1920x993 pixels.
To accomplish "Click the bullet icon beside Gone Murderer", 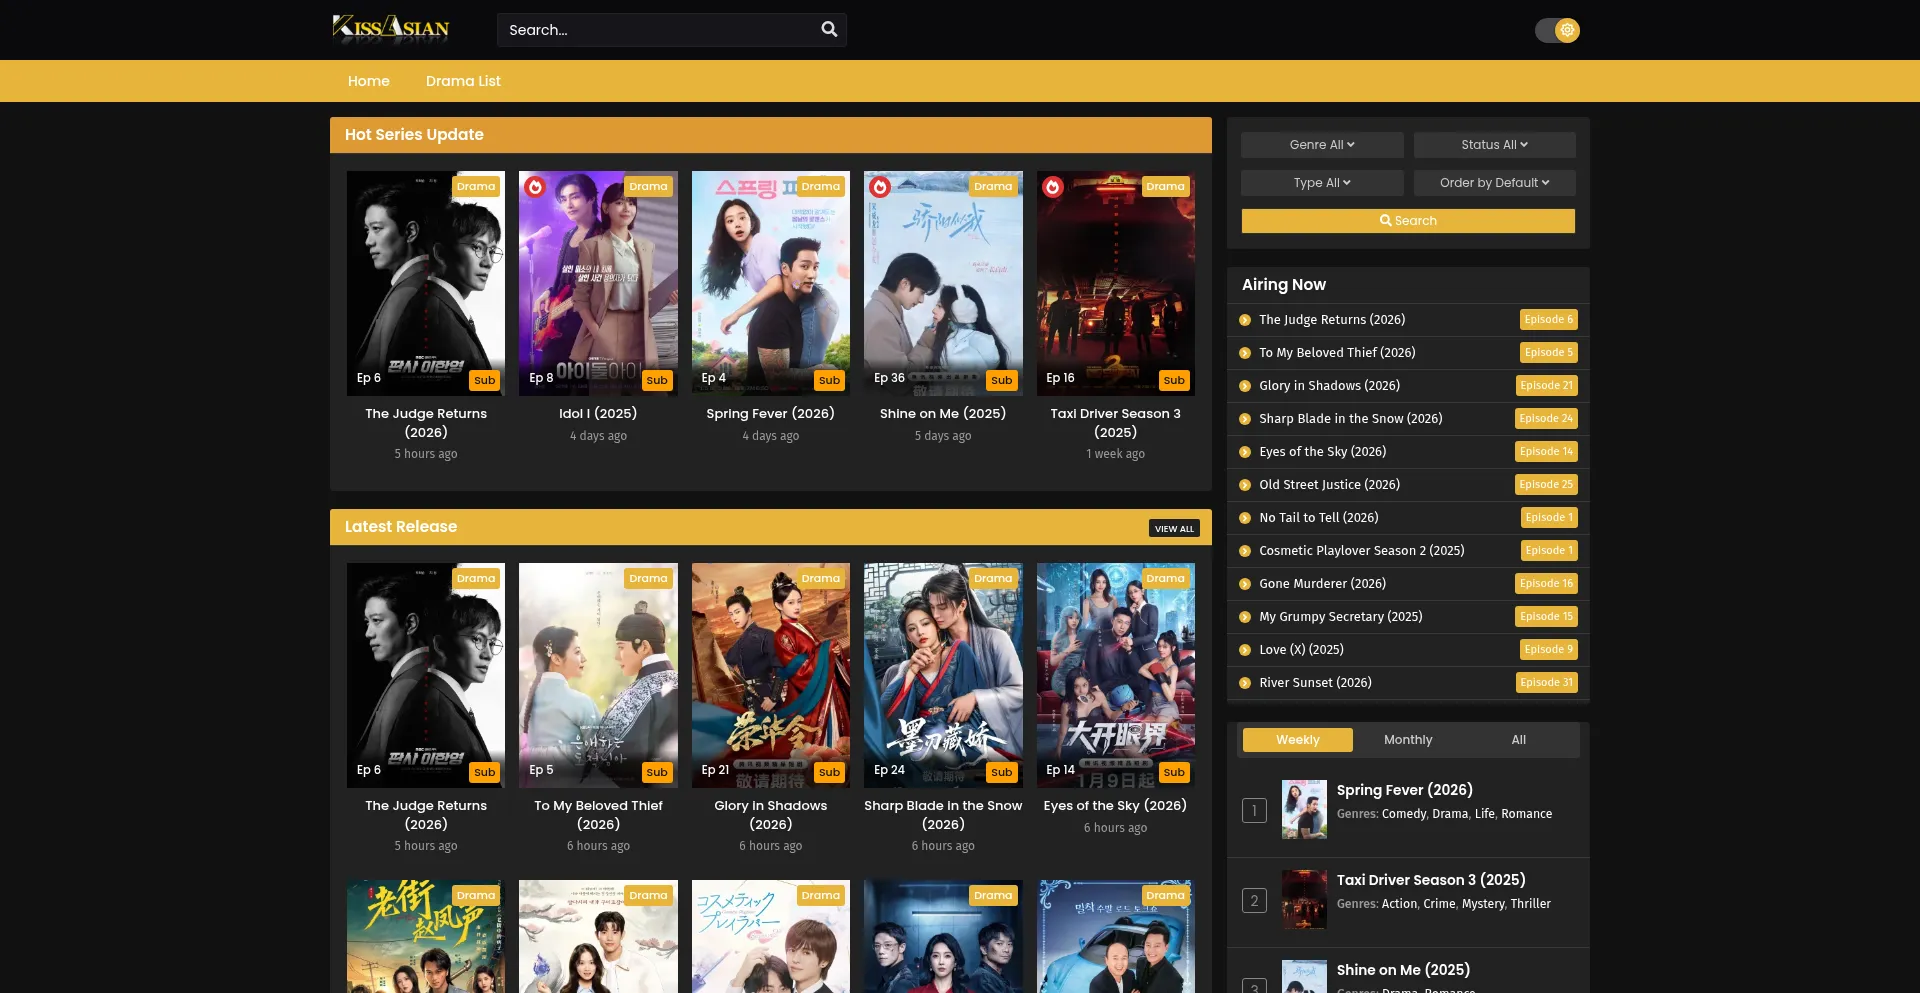I will click(1245, 584).
